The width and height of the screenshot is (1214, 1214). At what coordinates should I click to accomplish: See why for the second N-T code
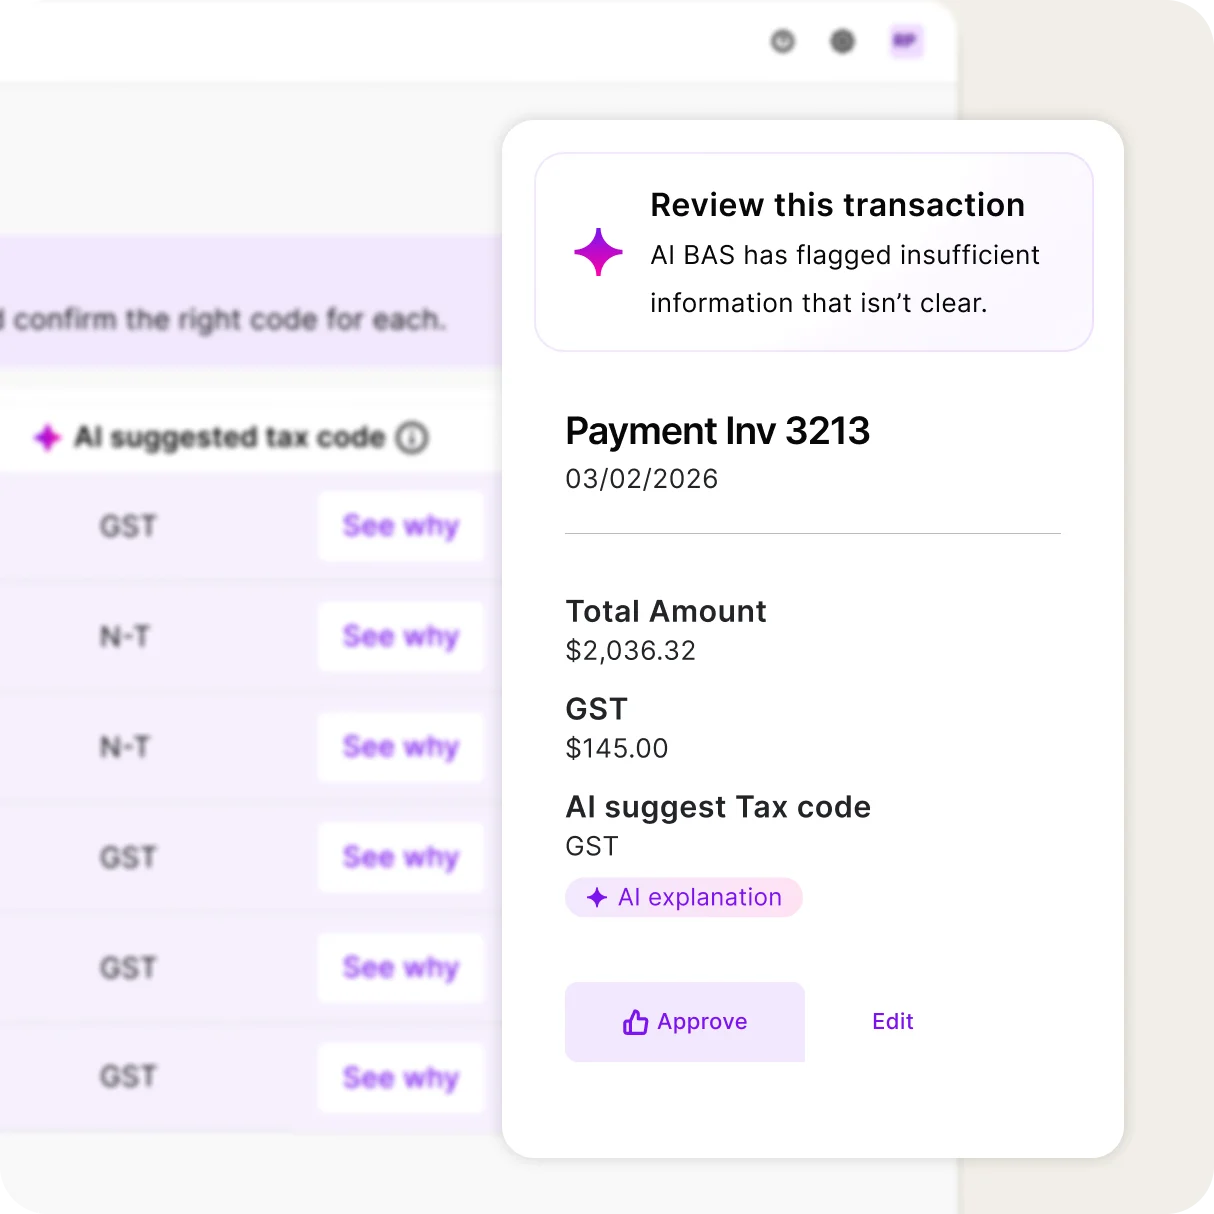point(401,747)
